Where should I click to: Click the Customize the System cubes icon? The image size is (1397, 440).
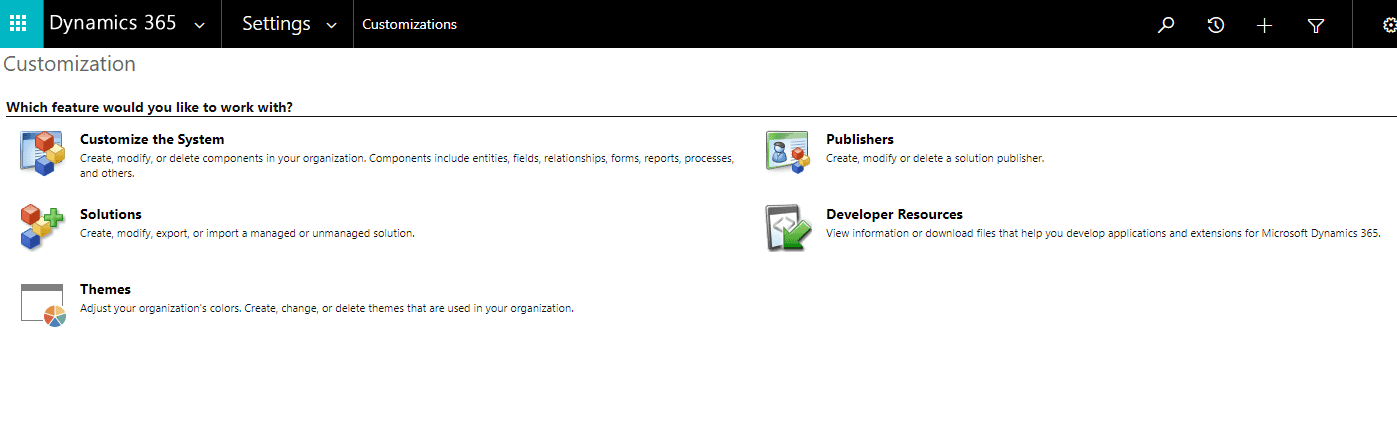pos(42,154)
